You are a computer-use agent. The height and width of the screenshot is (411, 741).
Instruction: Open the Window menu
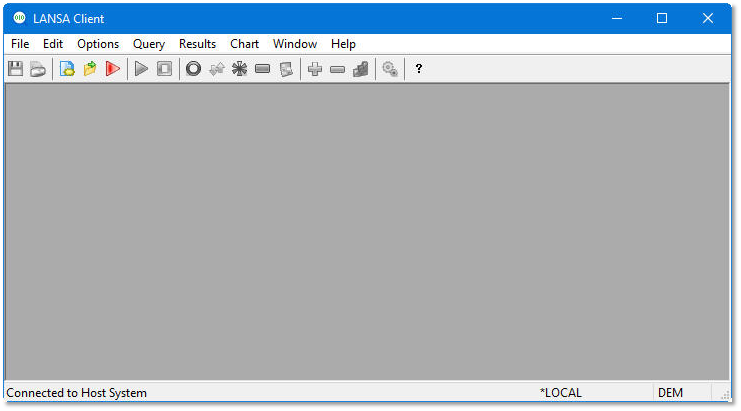point(295,44)
